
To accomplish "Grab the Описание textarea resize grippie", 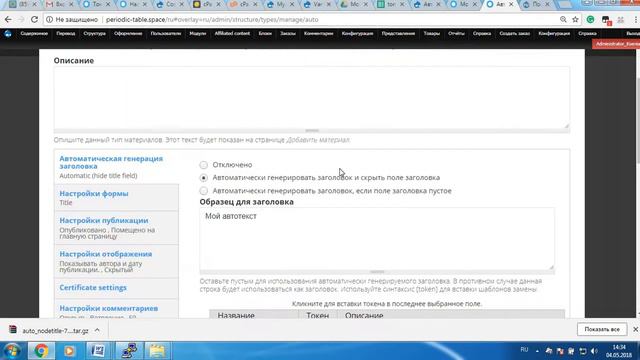I will tap(312, 131).
